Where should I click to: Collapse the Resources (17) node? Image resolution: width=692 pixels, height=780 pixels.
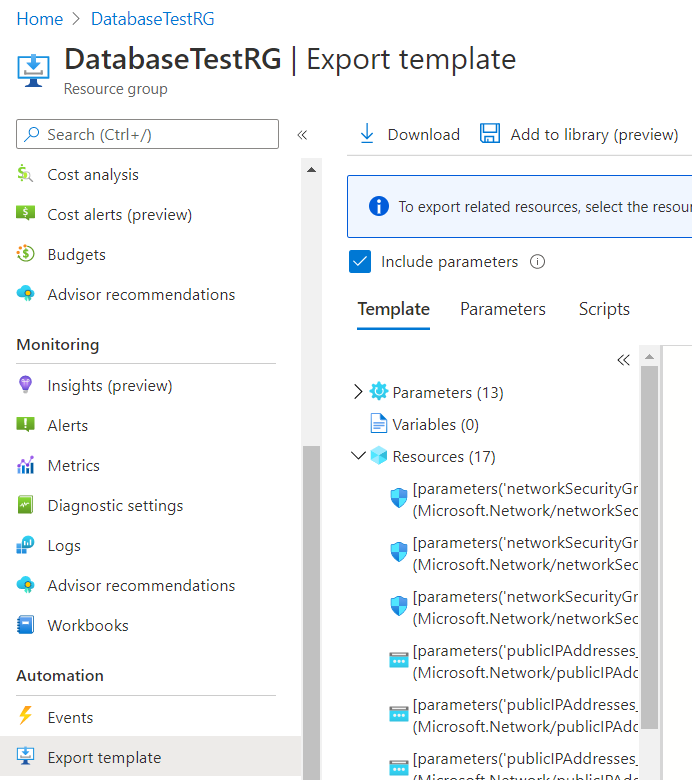(x=358, y=455)
